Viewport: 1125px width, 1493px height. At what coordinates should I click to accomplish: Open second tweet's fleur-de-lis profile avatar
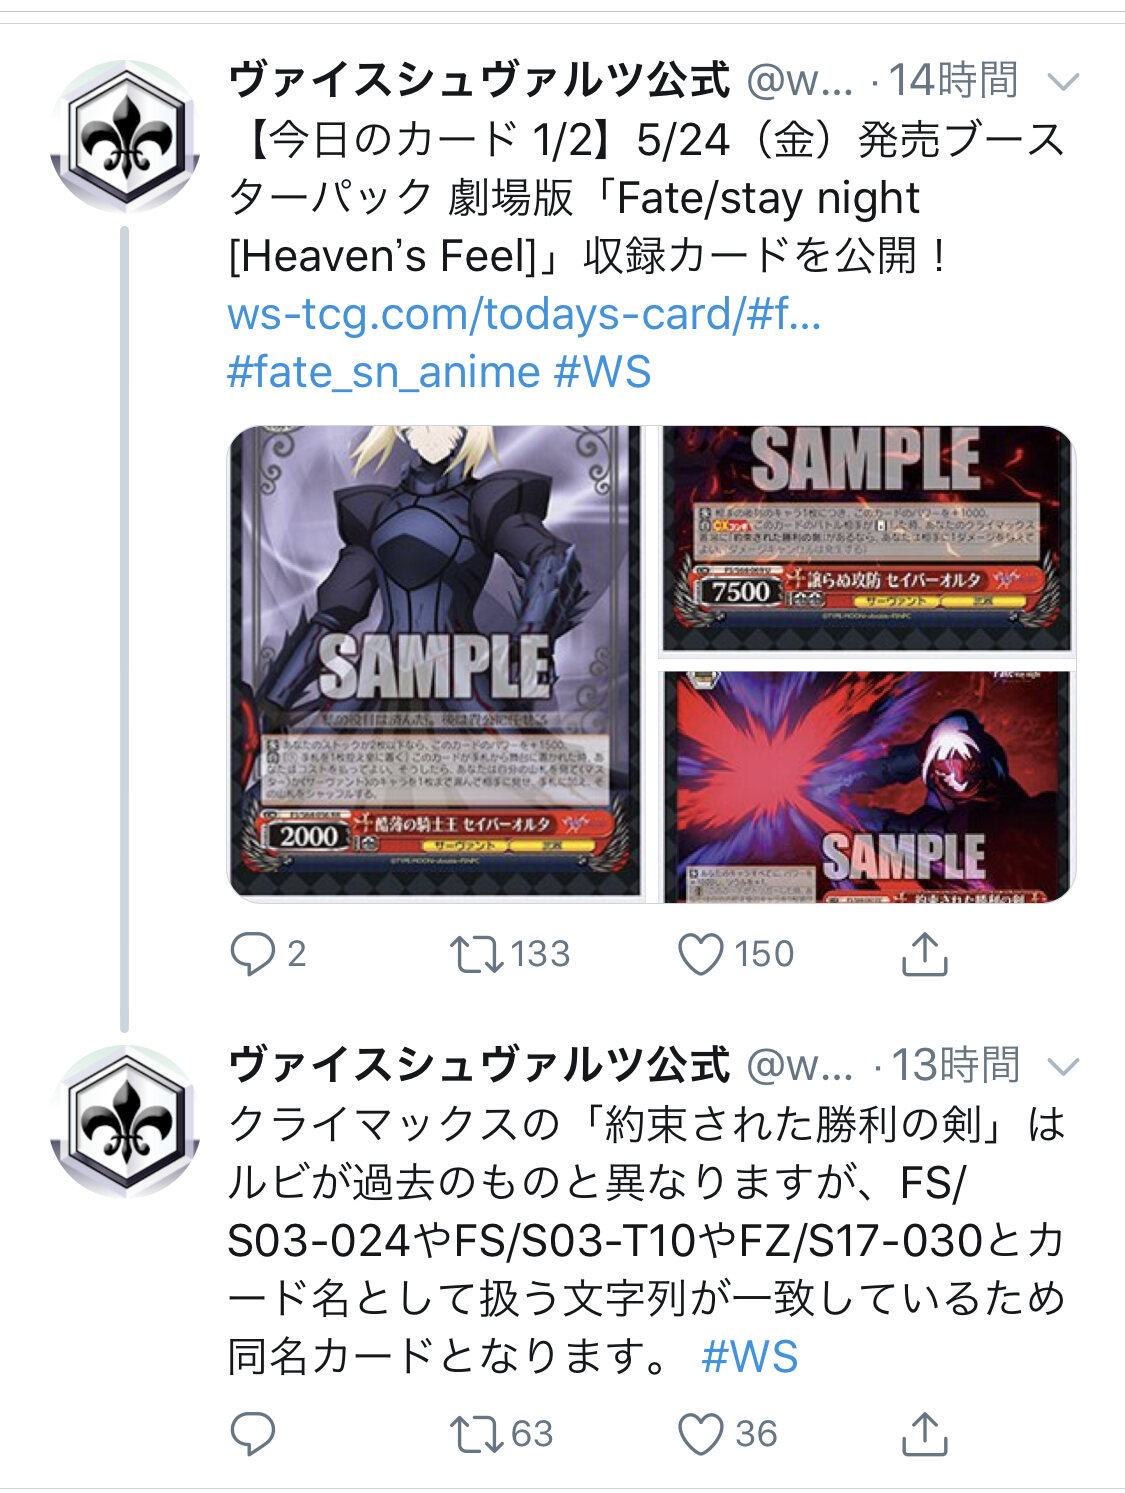pos(126,1122)
